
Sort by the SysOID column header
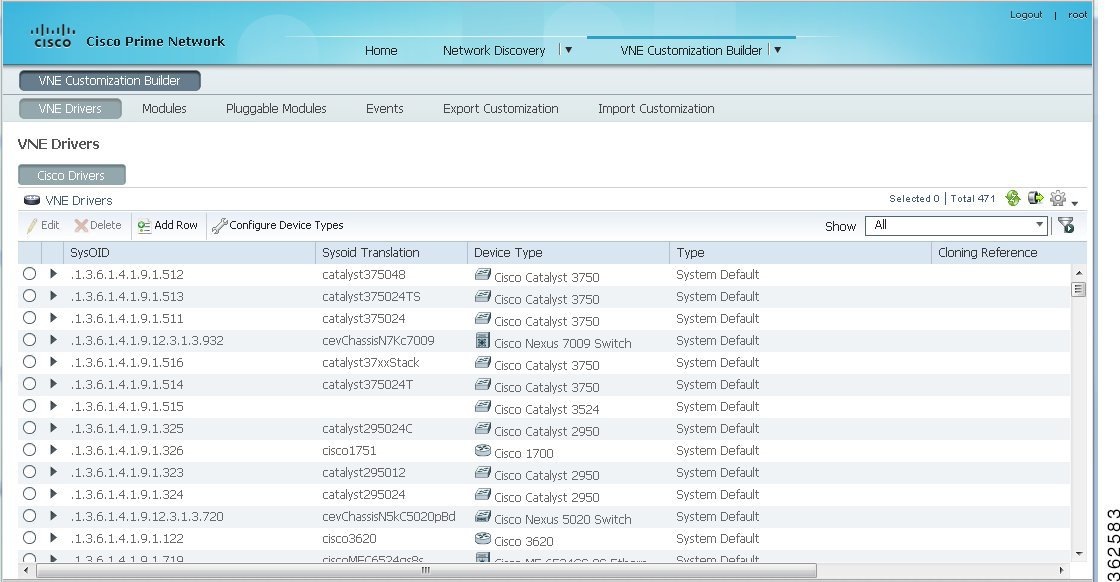pos(189,253)
